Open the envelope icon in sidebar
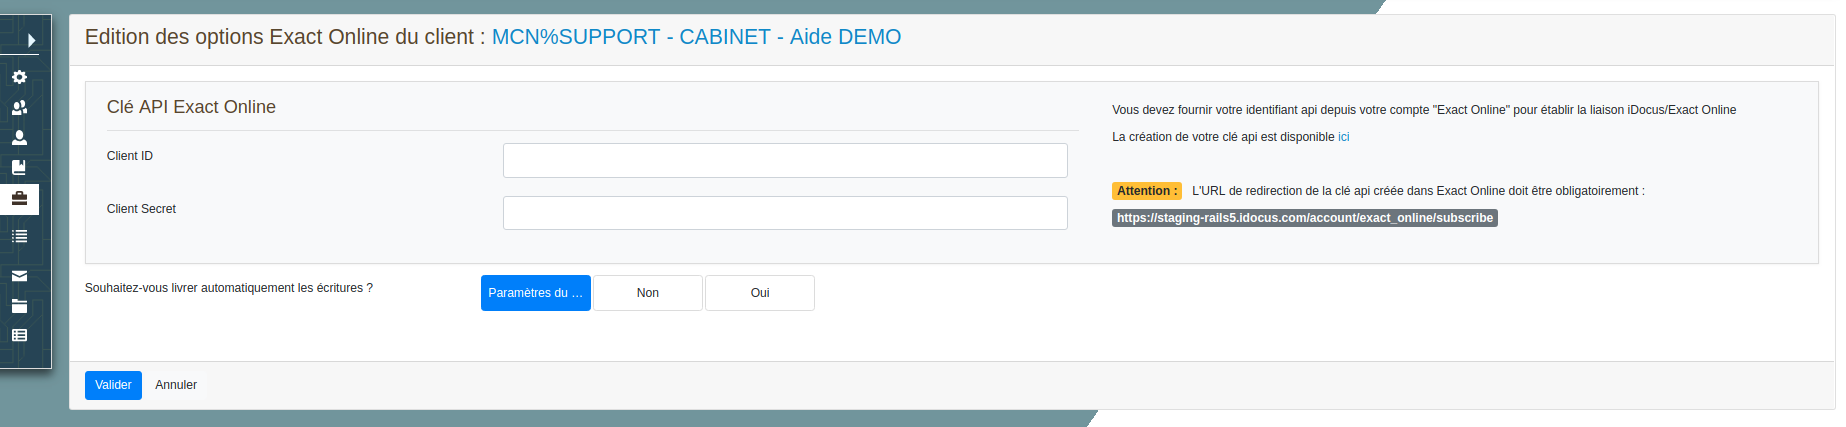Screen dimensions: 1846x427 19,276
